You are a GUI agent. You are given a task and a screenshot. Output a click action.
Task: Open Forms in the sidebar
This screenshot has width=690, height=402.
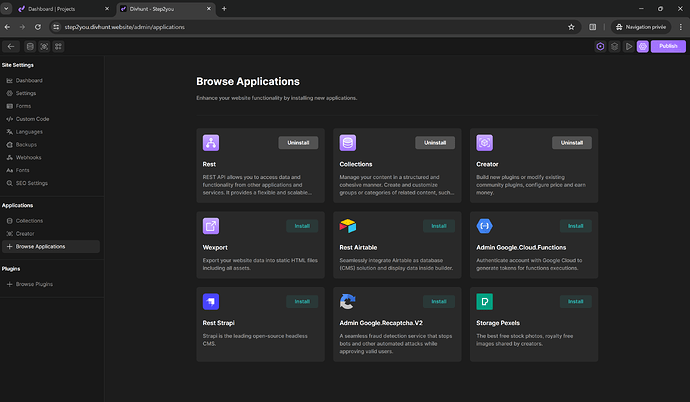(51, 106)
